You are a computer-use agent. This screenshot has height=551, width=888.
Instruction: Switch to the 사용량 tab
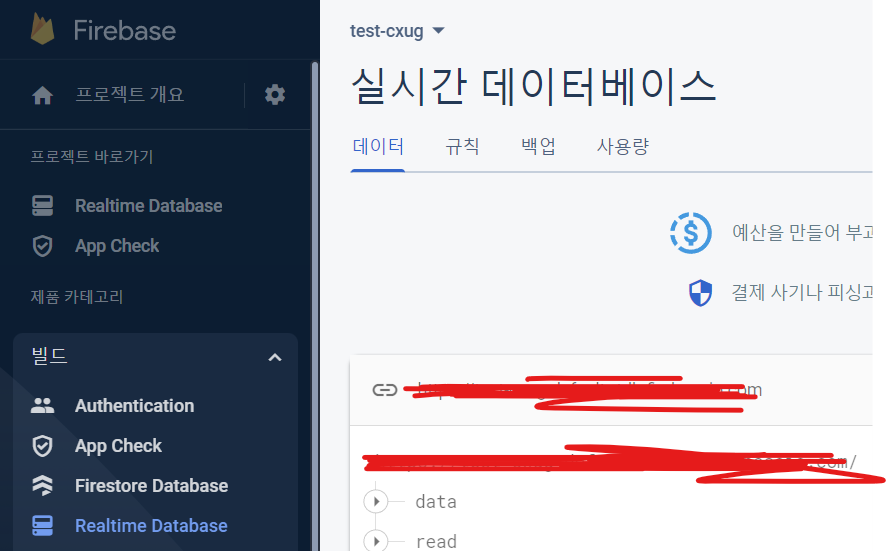coord(622,147)
